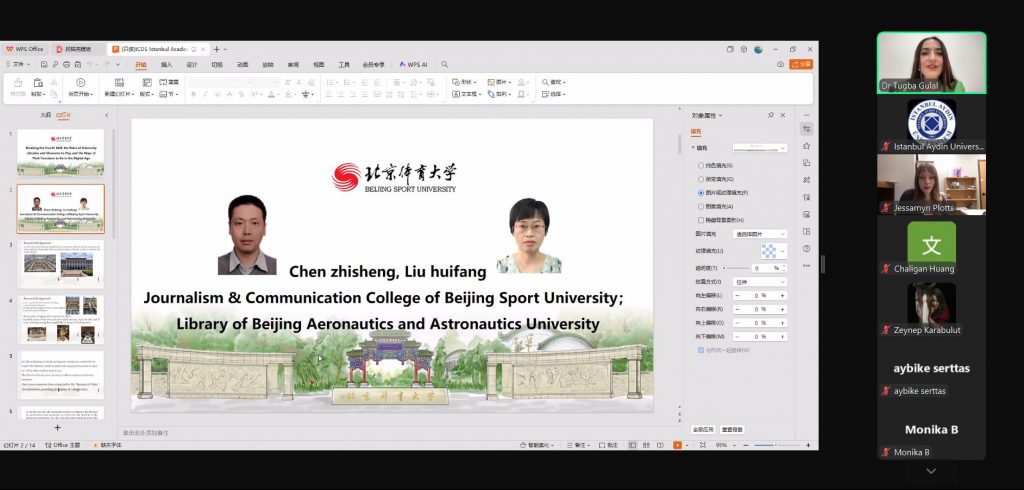This screenshot has height=490, width=1024.
Task: Click the paste clipboard icon in the ribbon
Action: (x=38, y=83)
